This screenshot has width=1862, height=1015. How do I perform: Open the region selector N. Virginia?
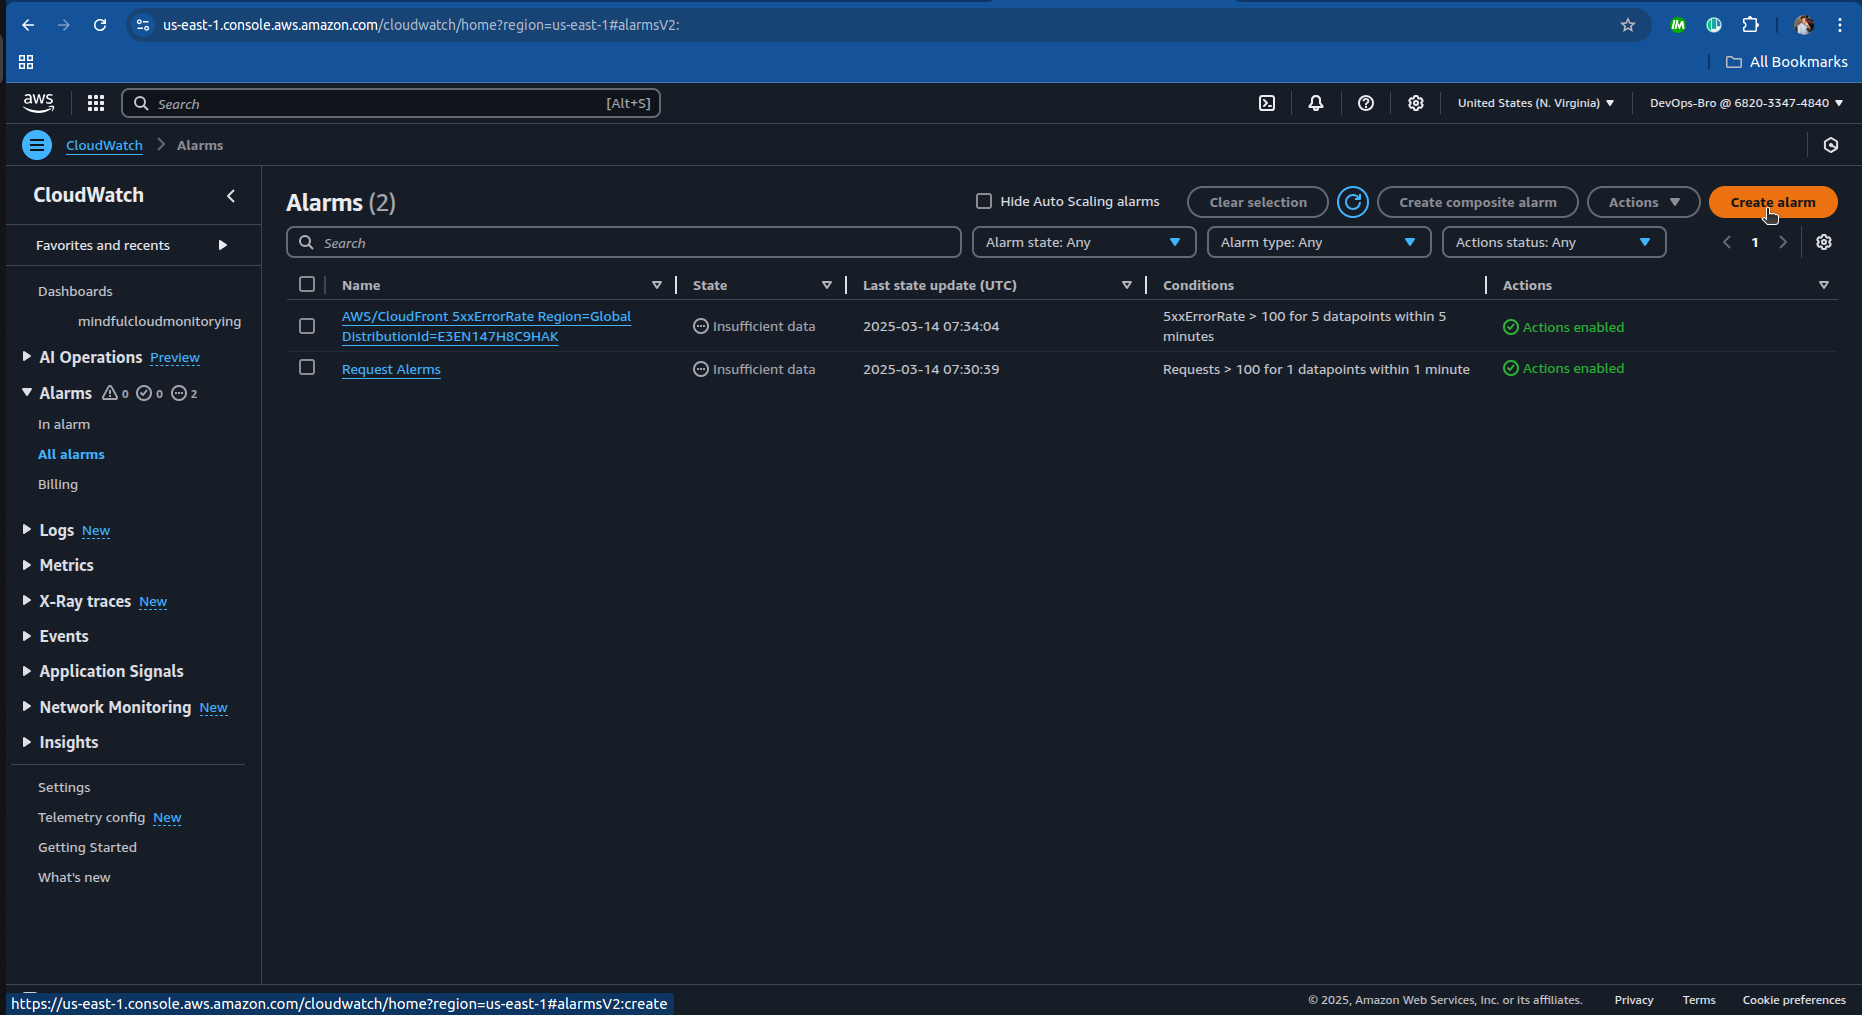tap(1536, 103)
